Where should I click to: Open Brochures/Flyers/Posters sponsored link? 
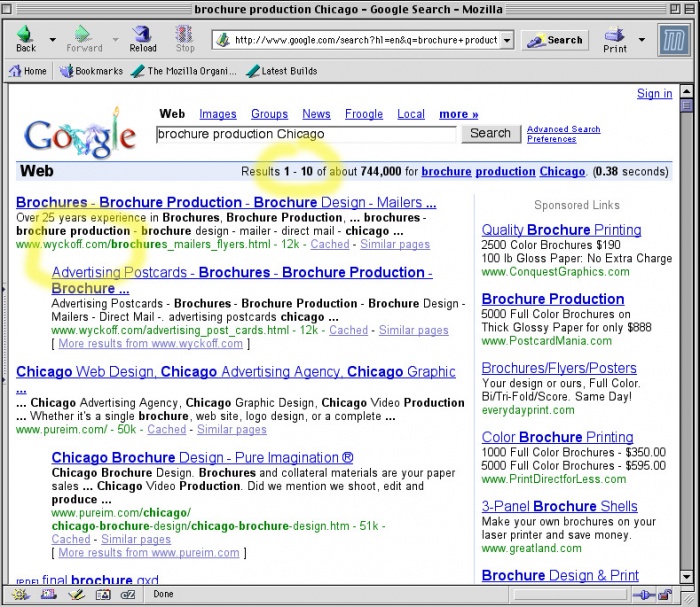[x=559, y=368]
